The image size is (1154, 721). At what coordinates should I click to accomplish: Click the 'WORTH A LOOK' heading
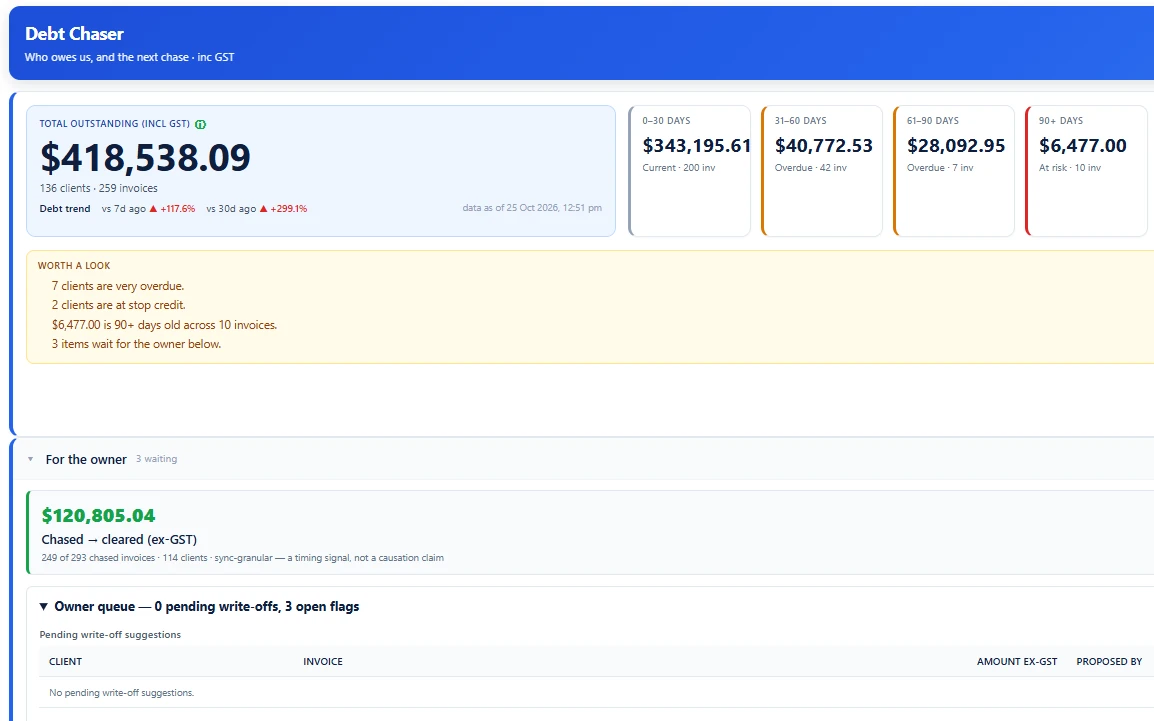[x=74, y=266]
